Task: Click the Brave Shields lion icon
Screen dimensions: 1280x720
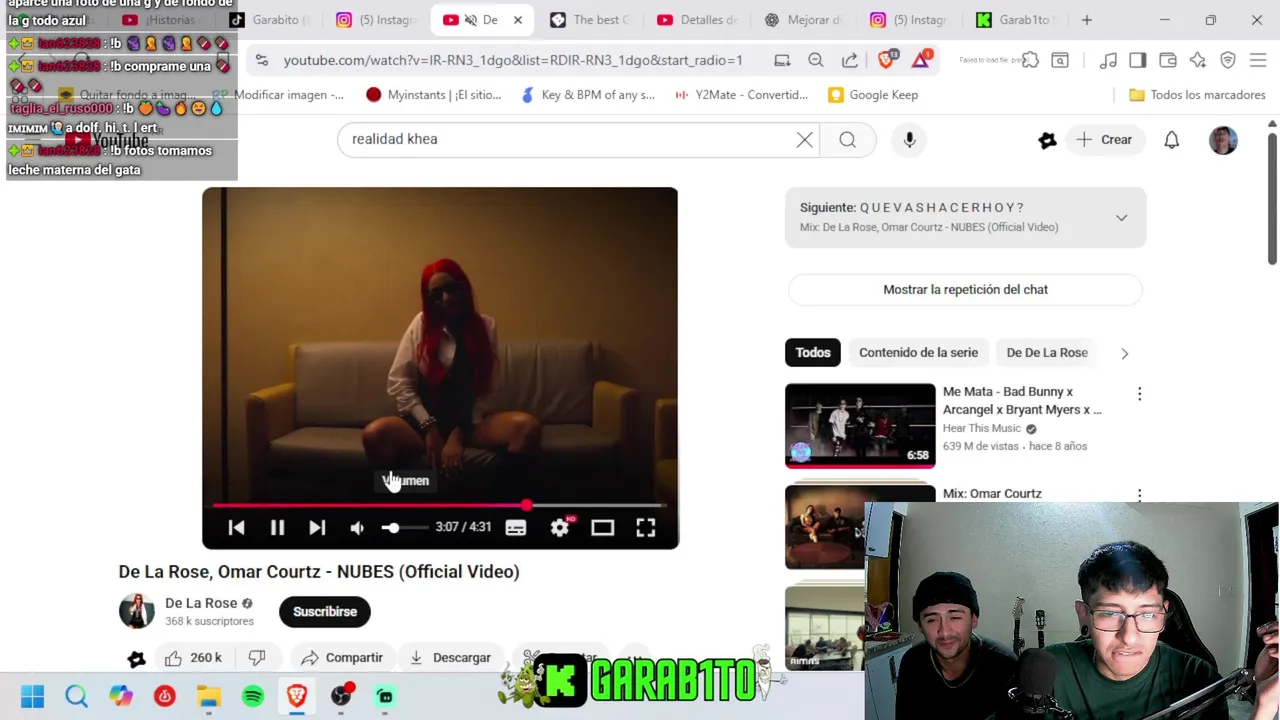Action: click(886, 60)
